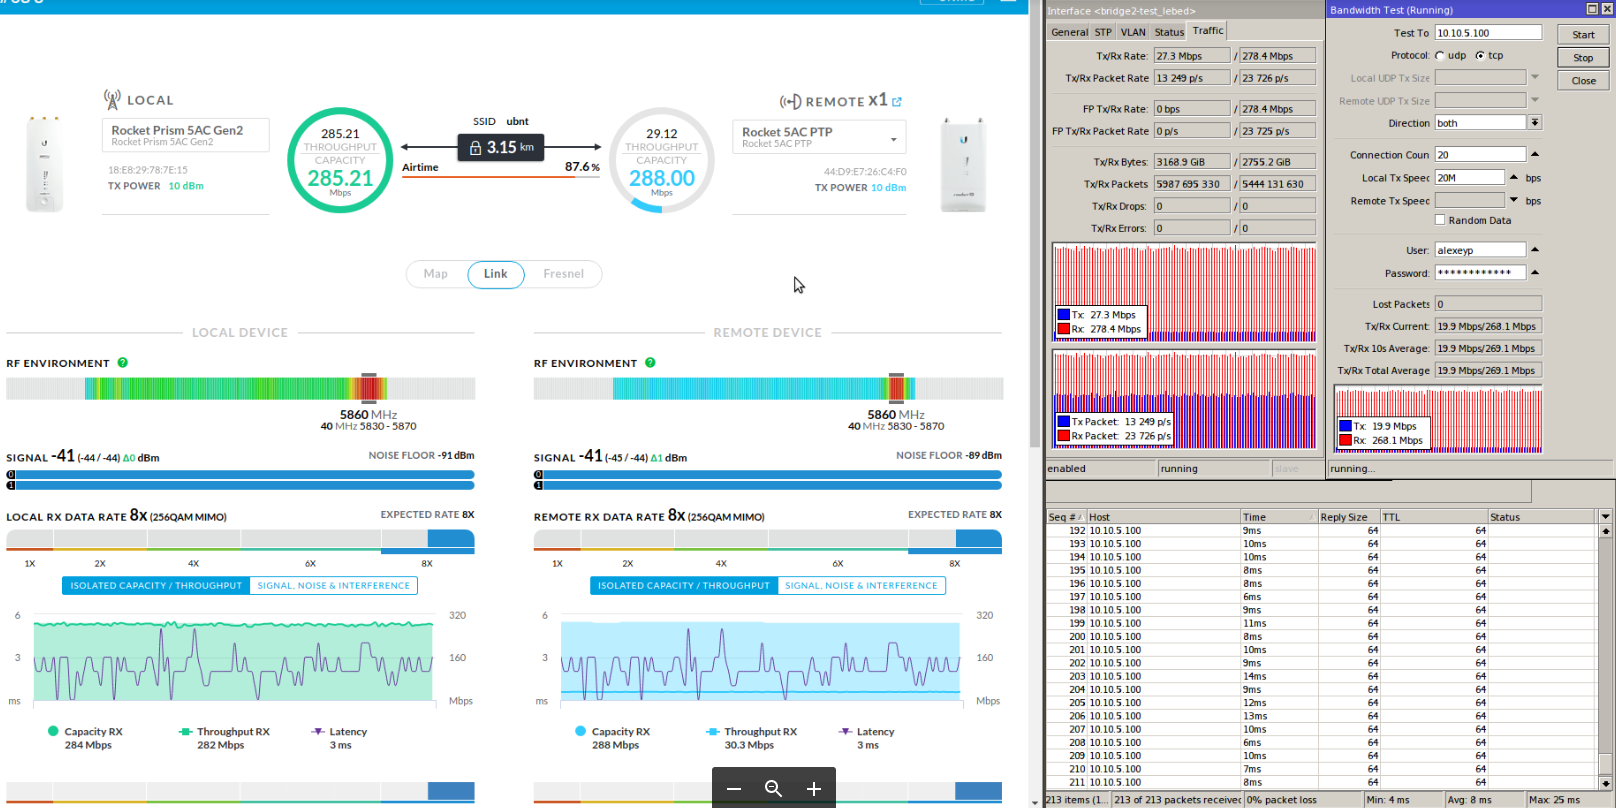The image size is (1616, 808).
Task: Click the Connection Count input field
Action: click(1480, 155)
